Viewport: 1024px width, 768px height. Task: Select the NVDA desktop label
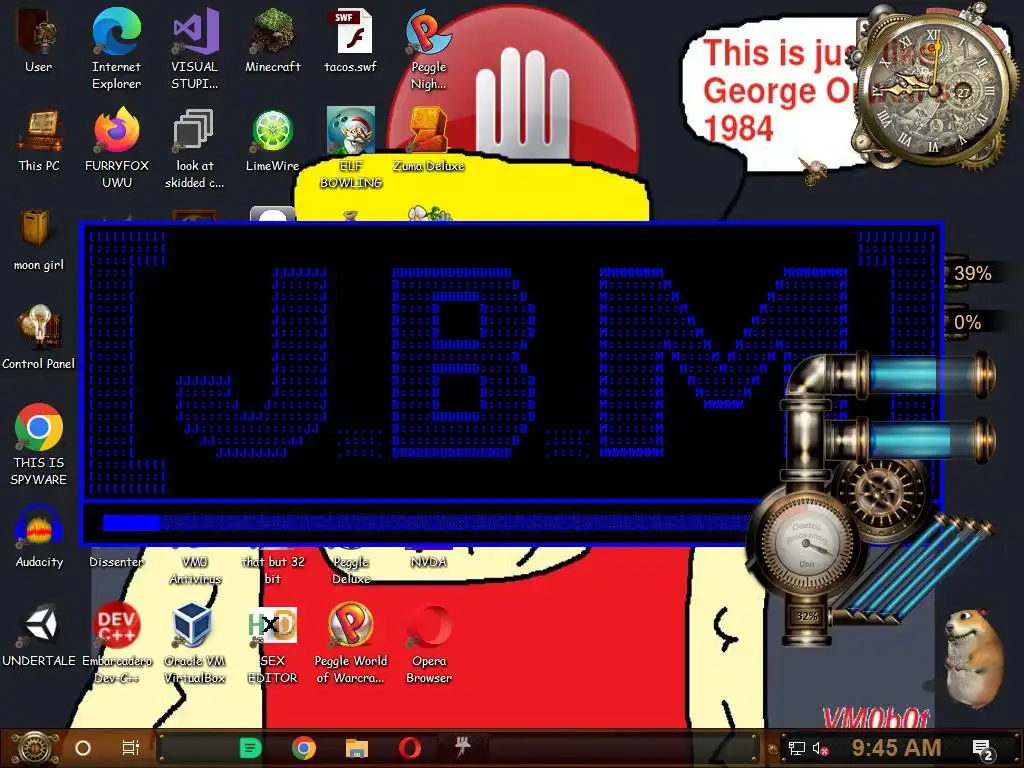point(428,562)
